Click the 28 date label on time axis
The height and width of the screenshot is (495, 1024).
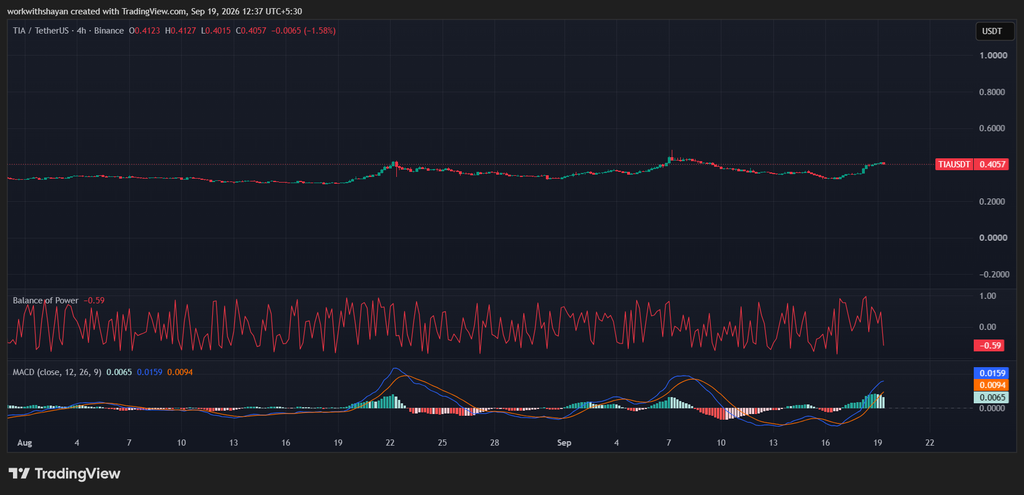point(495,443)
